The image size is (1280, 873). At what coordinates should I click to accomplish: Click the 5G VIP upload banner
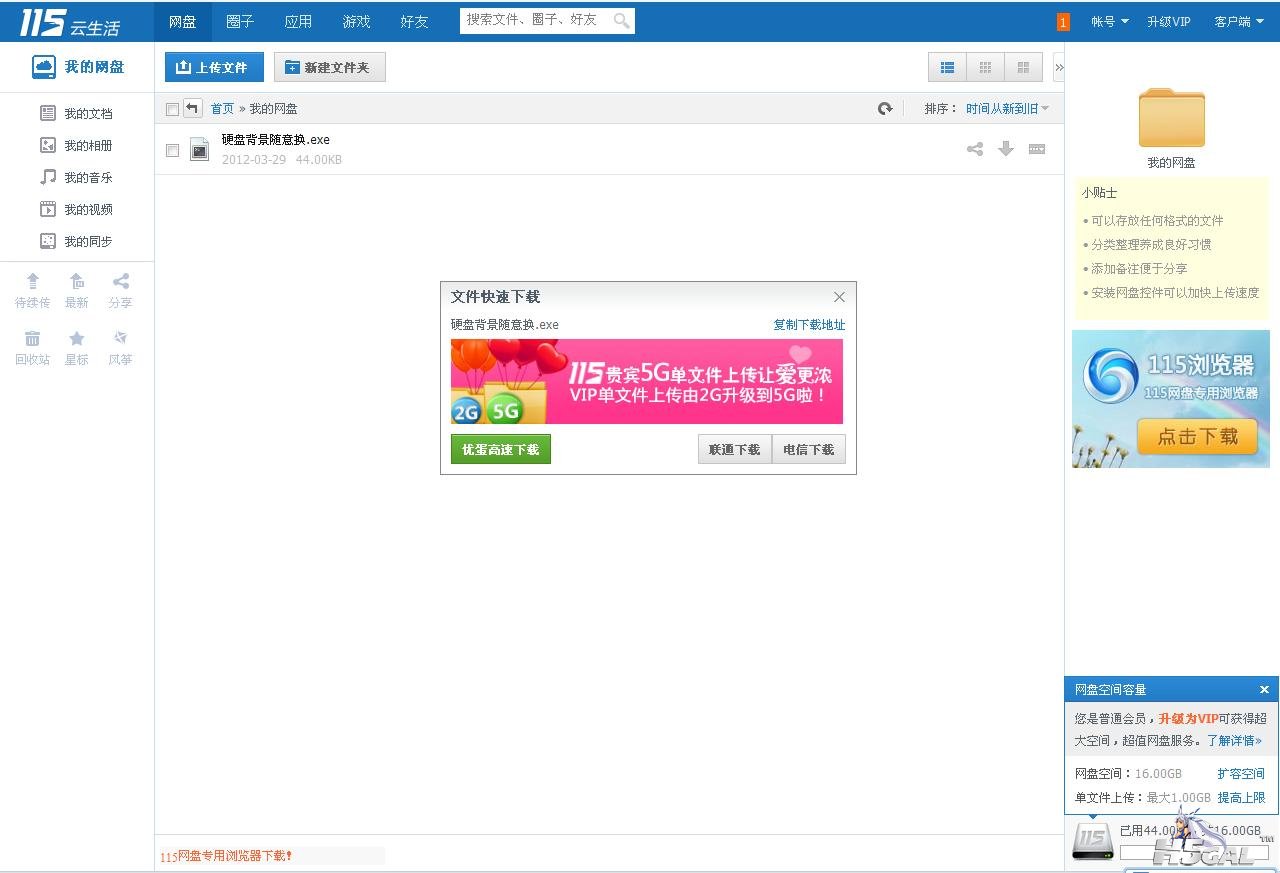pyautogui.click(x=647, y=381)
